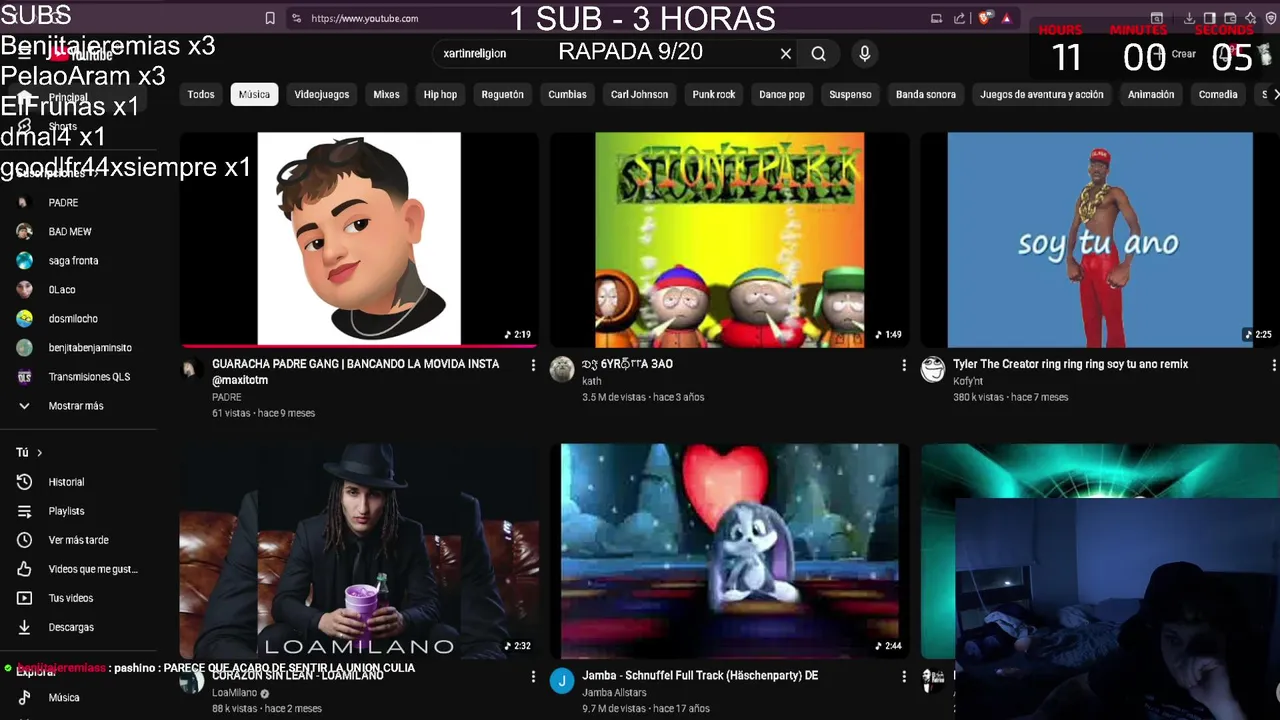This screenshot has width=1280, height=720.
Task: Open Ver más tarde list
Action: (x=80, y=540)
